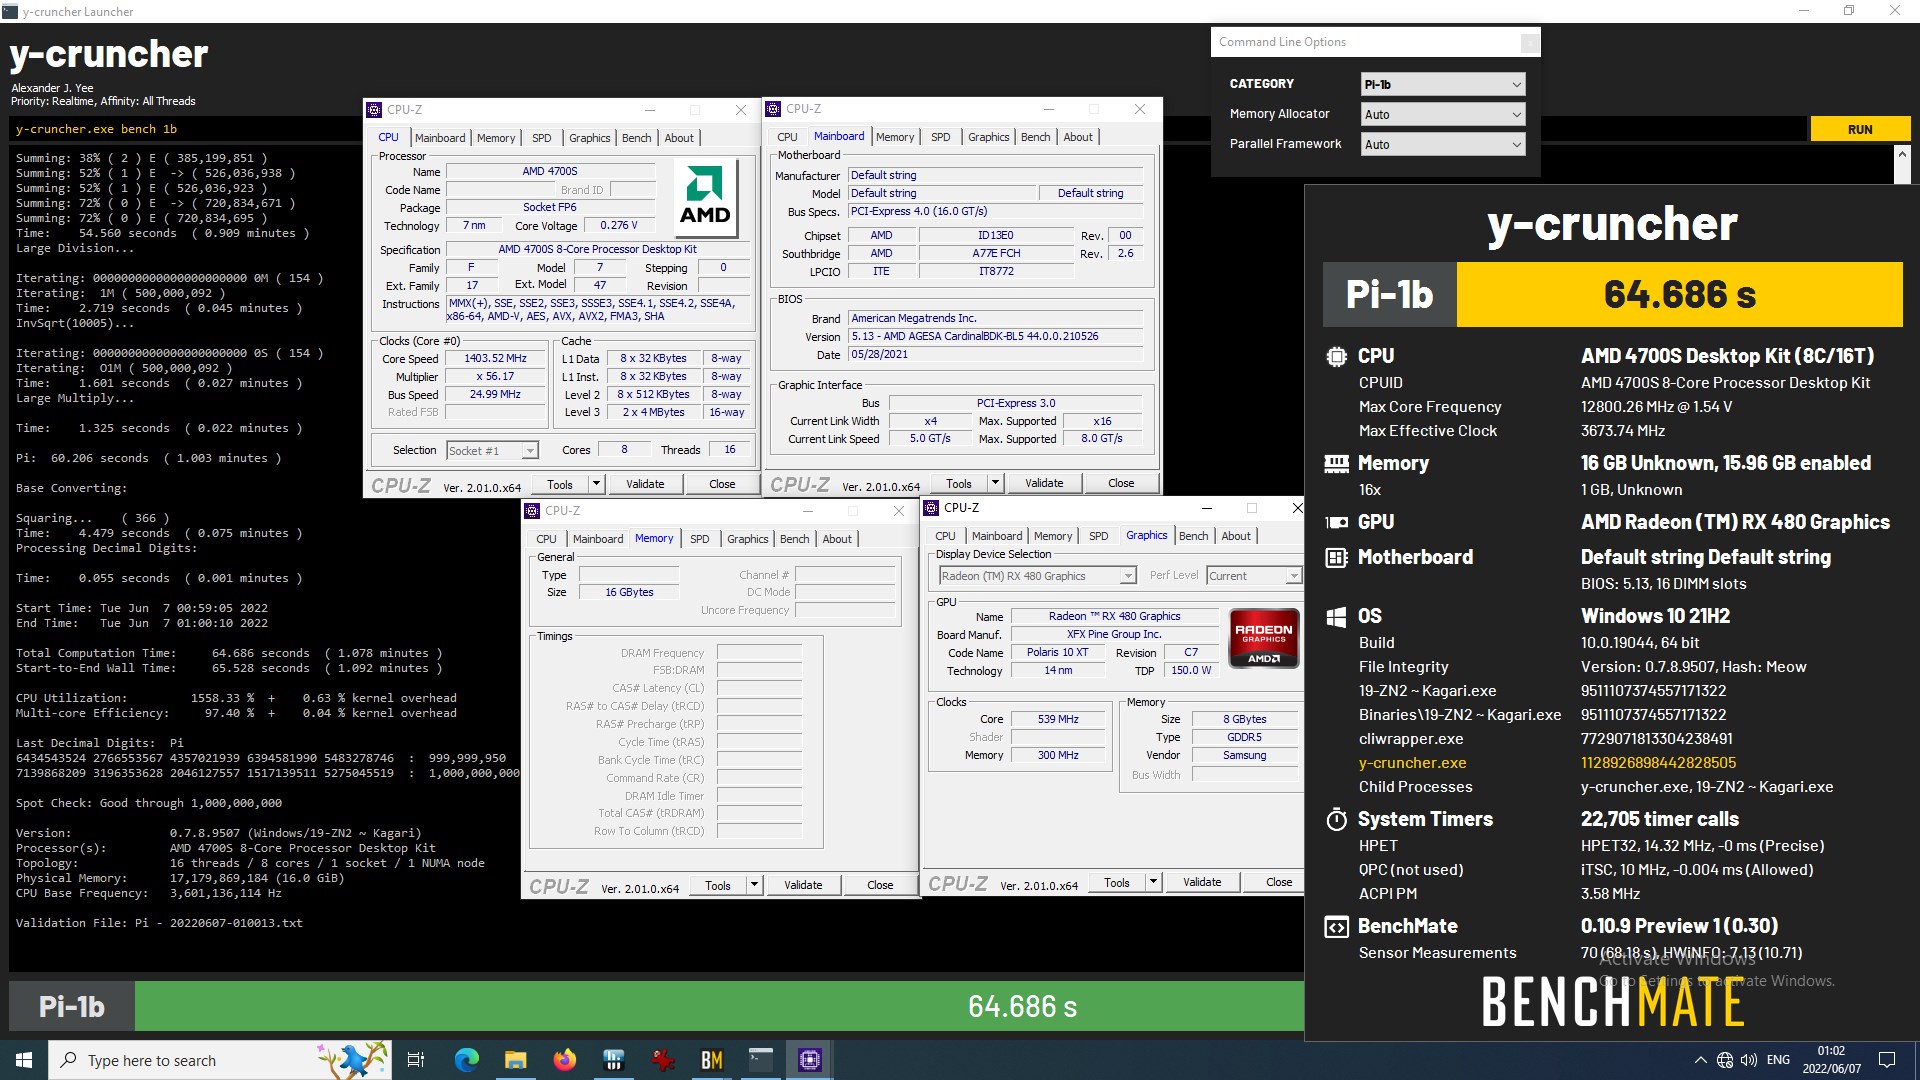Open the notification center icon
This screenshot has width=1920, height=1080.
point(1887,1060)
